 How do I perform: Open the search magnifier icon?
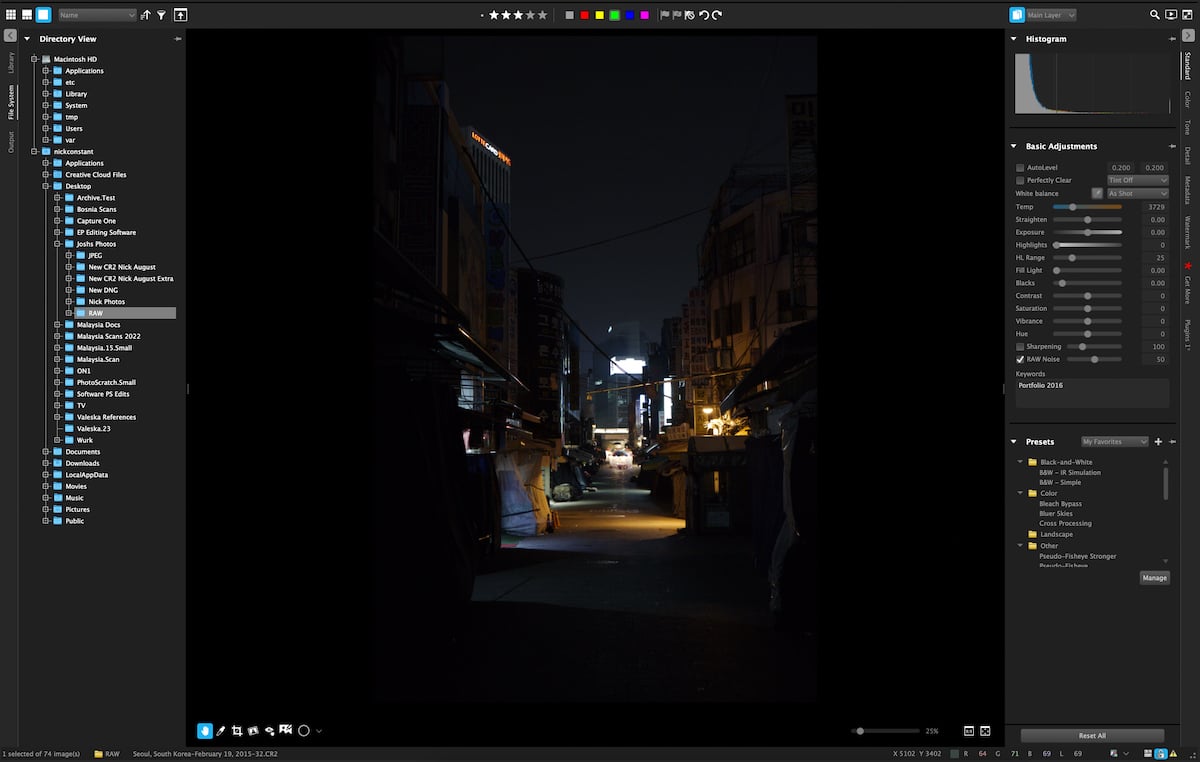1154,15
